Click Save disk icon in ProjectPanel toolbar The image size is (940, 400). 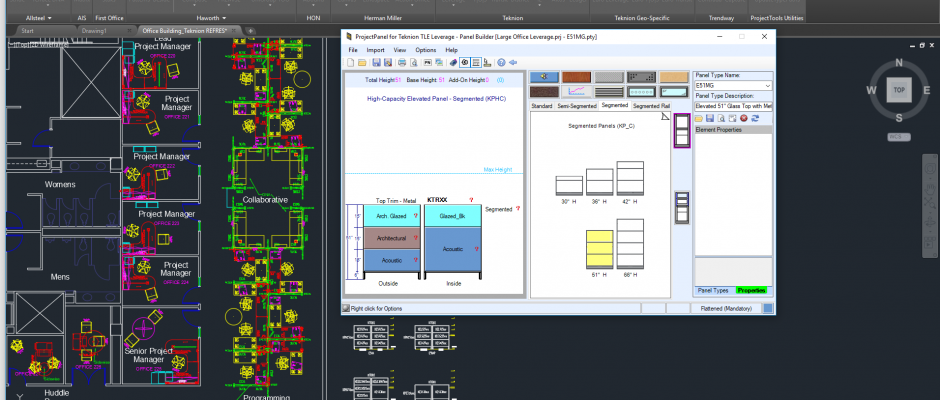point(376,62)
